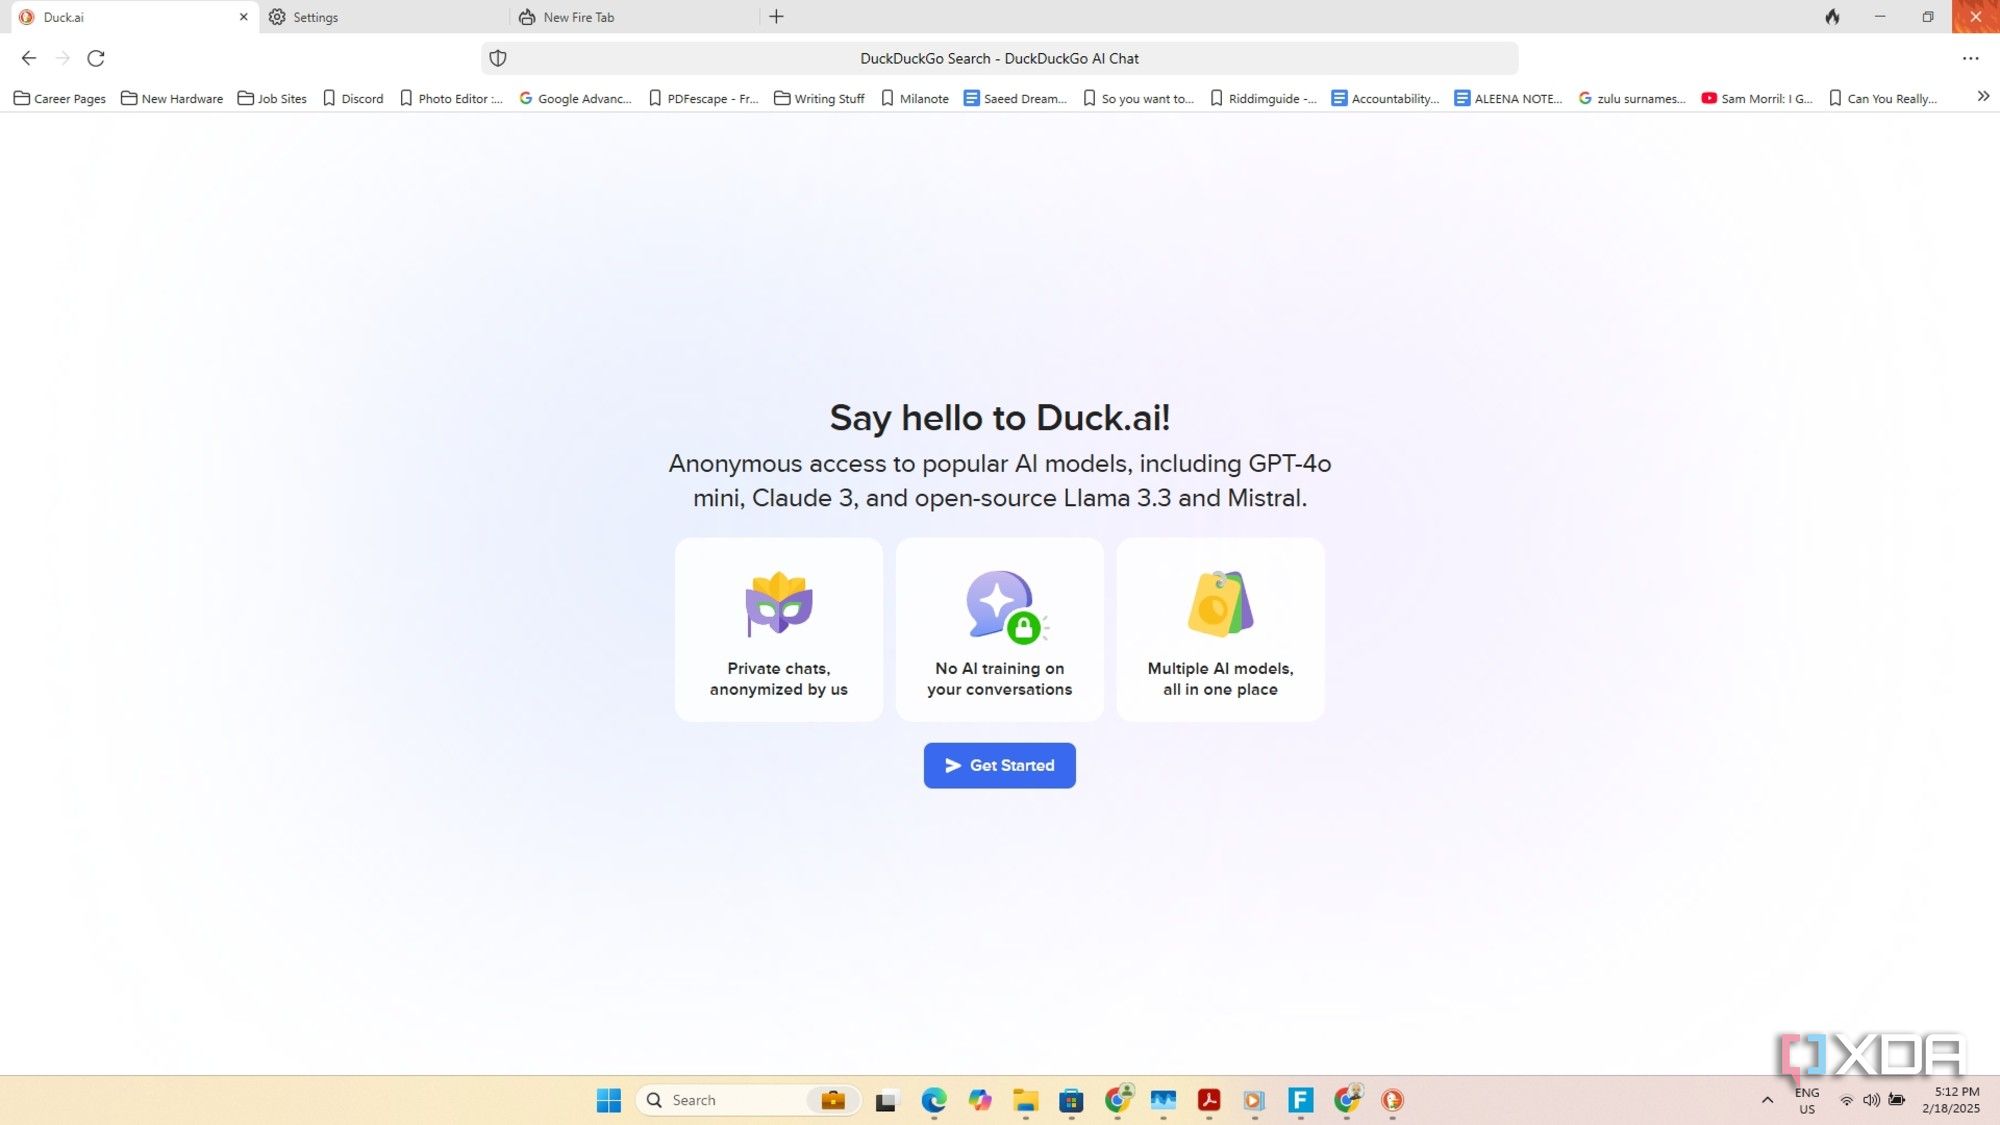Expand the bookmarks overflow chevron
The width and height of the screenshot is (2000, 1125).
tap(1983, 96)
